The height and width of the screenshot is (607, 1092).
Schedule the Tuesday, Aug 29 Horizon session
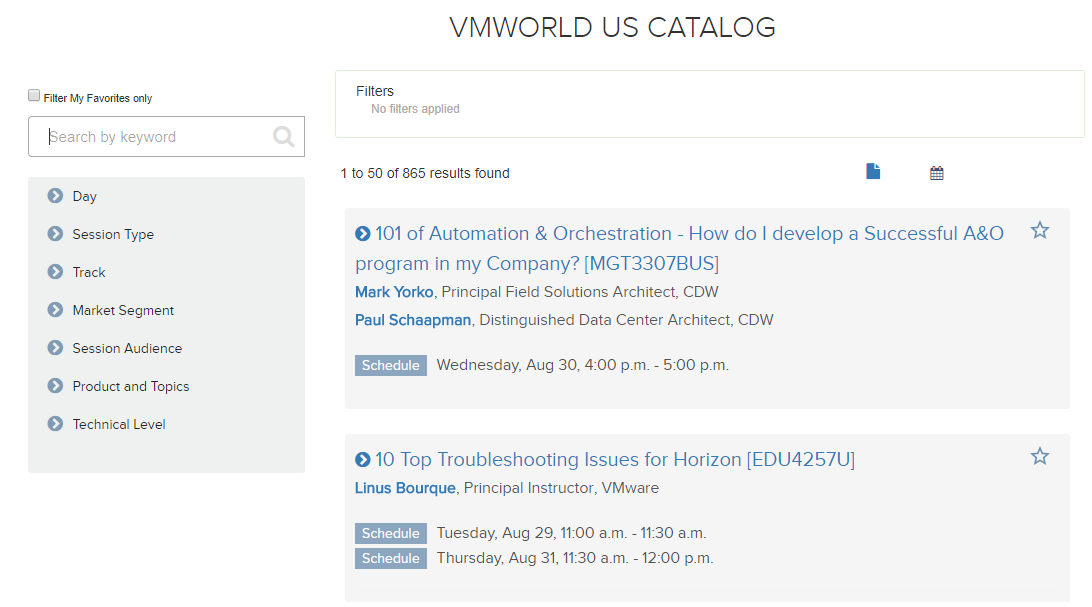(x=391, y=534)
